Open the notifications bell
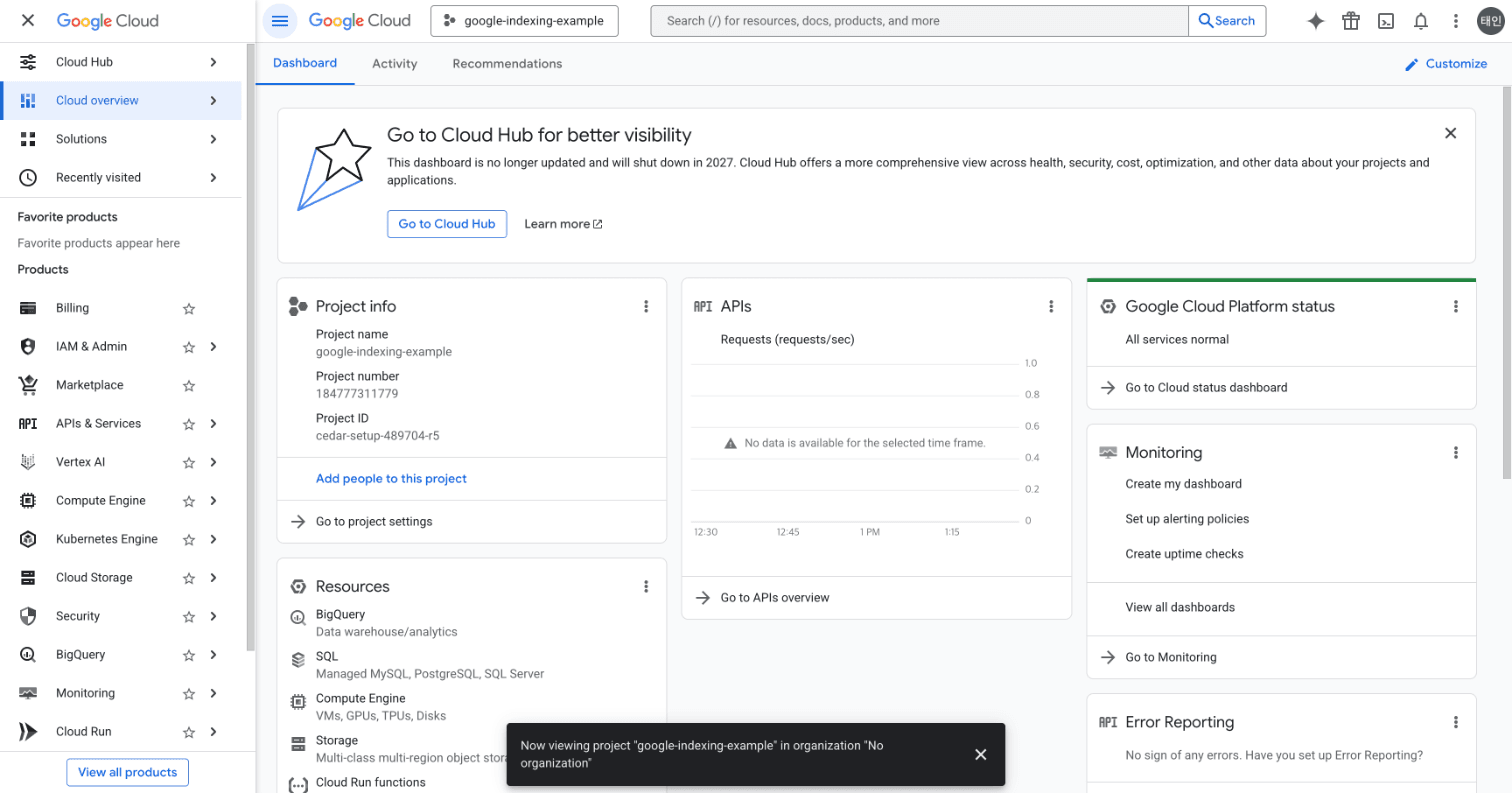The height and width of the screenshot is (793, 1512). (1420, 21)
